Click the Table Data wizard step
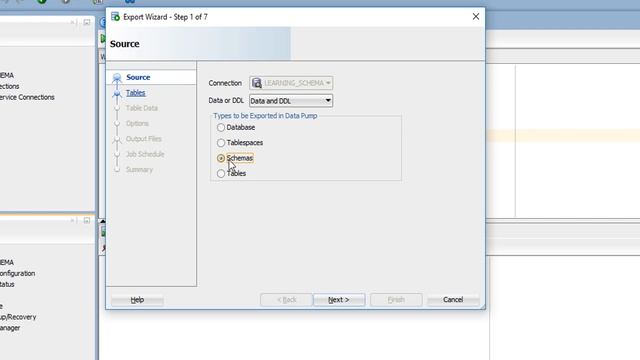The height and width of the screenshot is (360, 640). [142, 108]
